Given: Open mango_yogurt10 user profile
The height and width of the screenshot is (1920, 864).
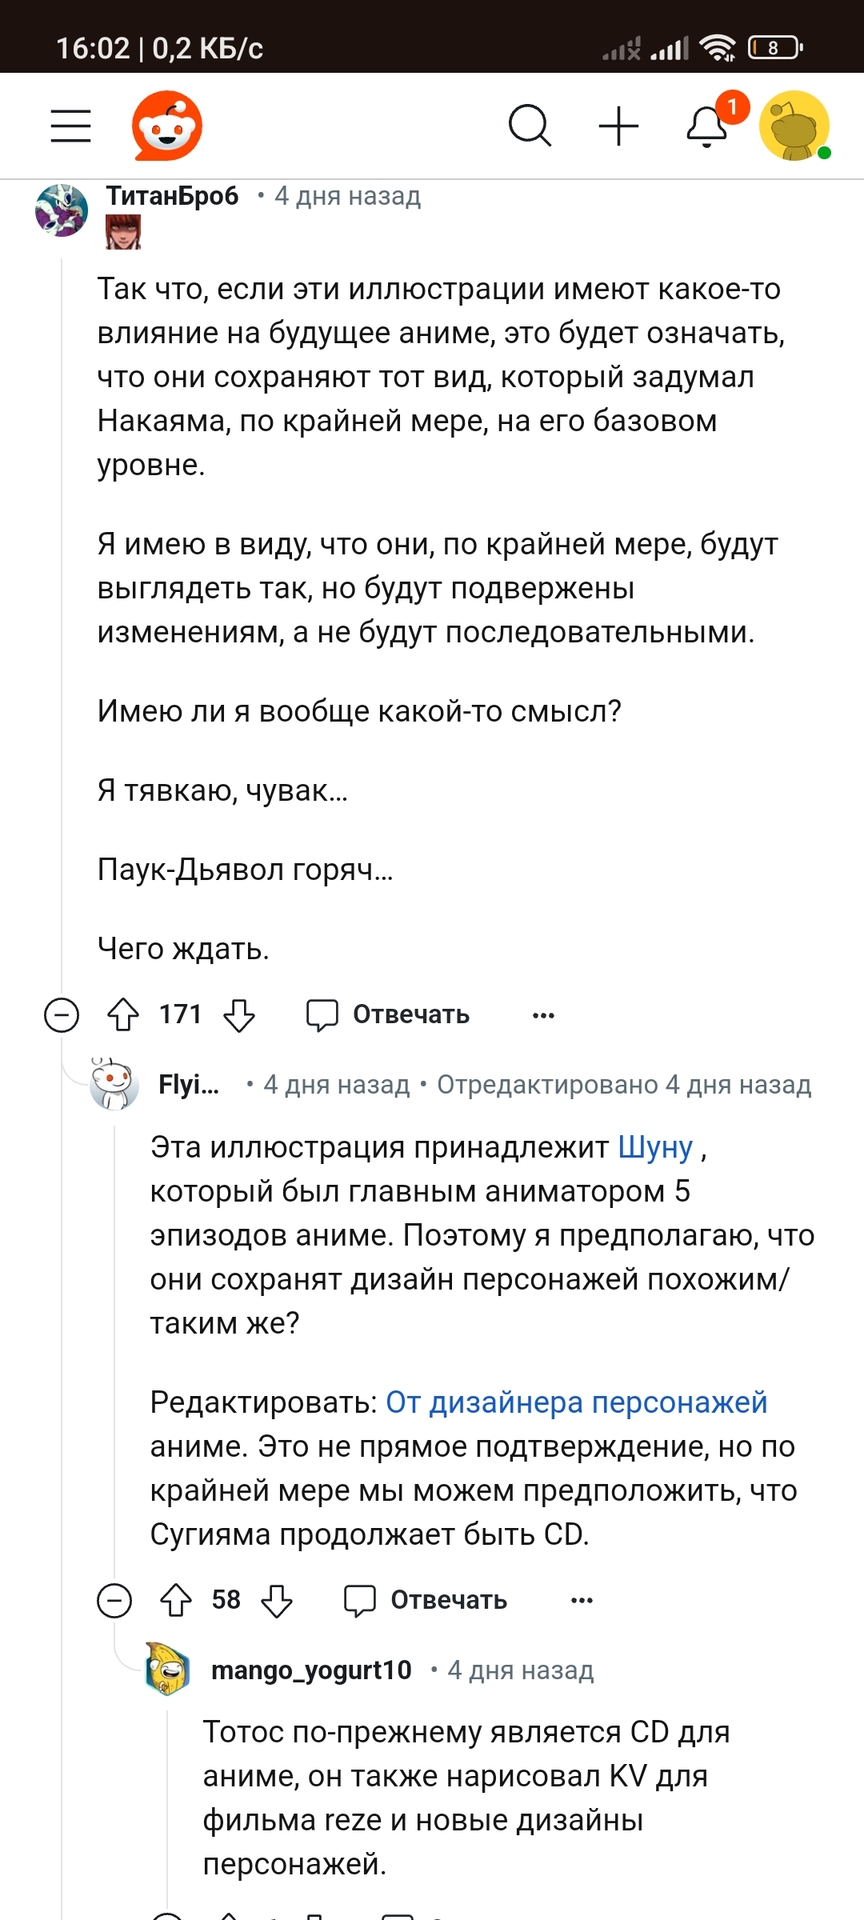Looking at the screenshot, I should pos(311,1670).
